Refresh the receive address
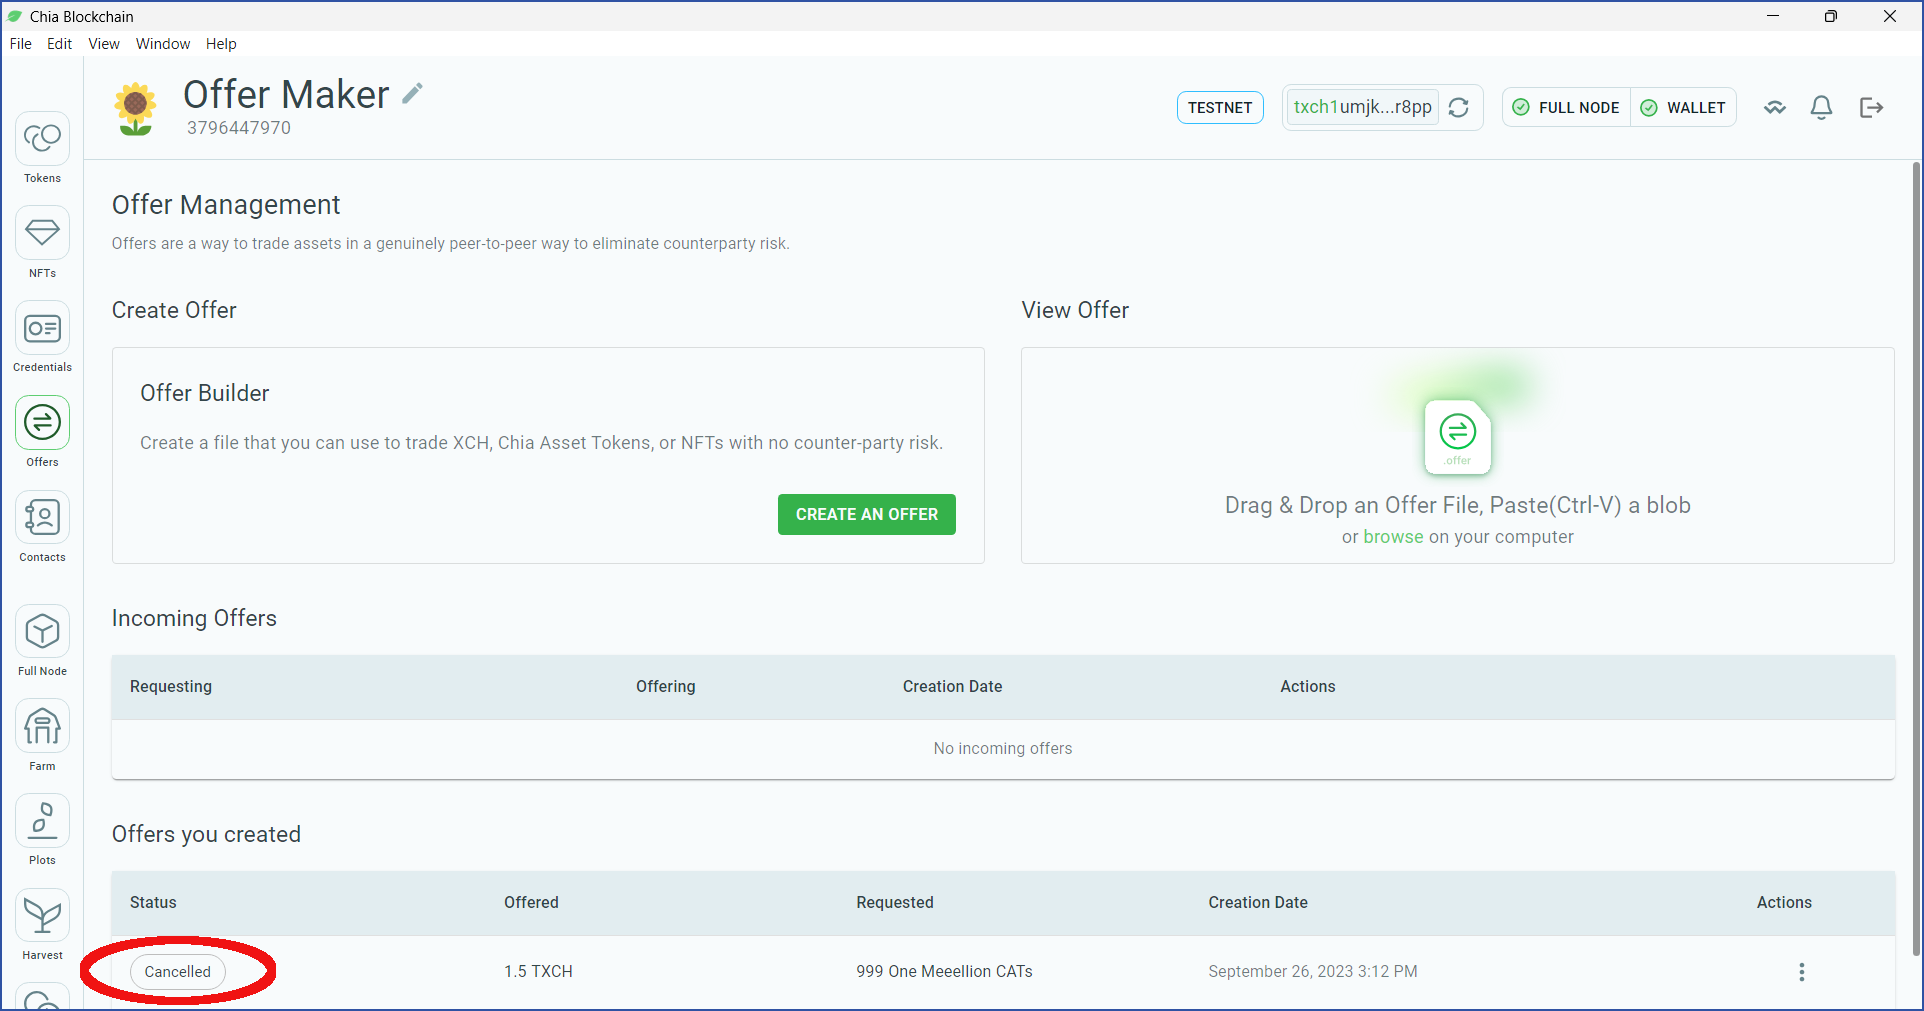This screenshot has height=1011, width=1924. click(1459, 107)
